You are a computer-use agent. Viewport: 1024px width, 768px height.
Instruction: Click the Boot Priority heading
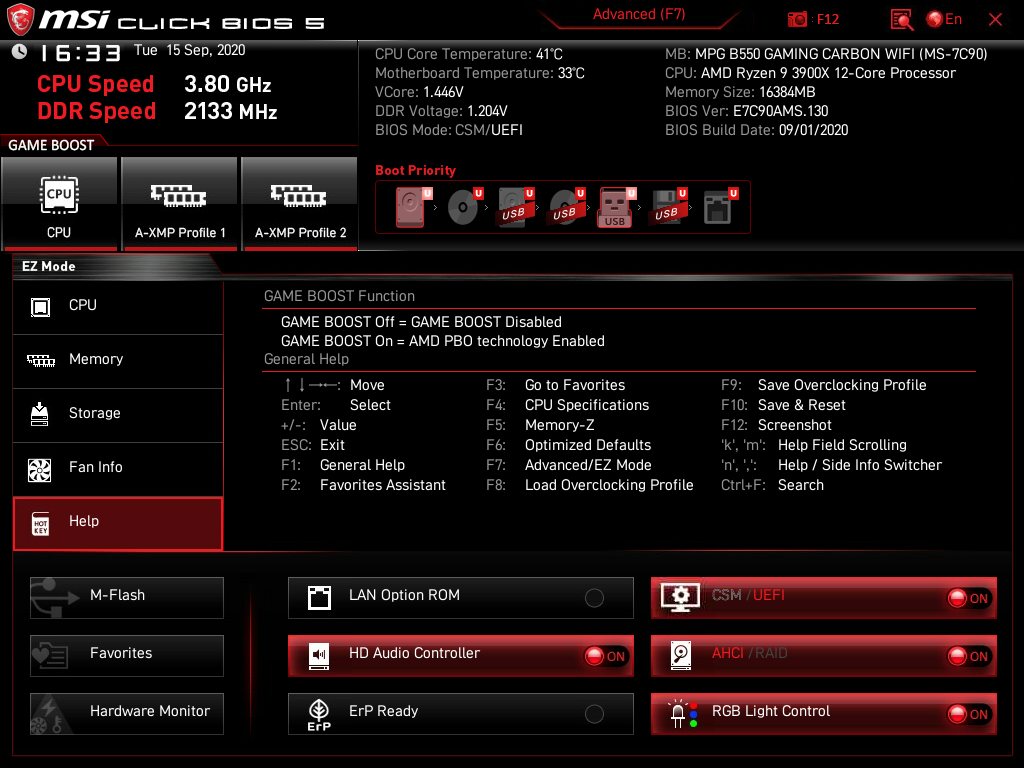(x=415, y=170)
